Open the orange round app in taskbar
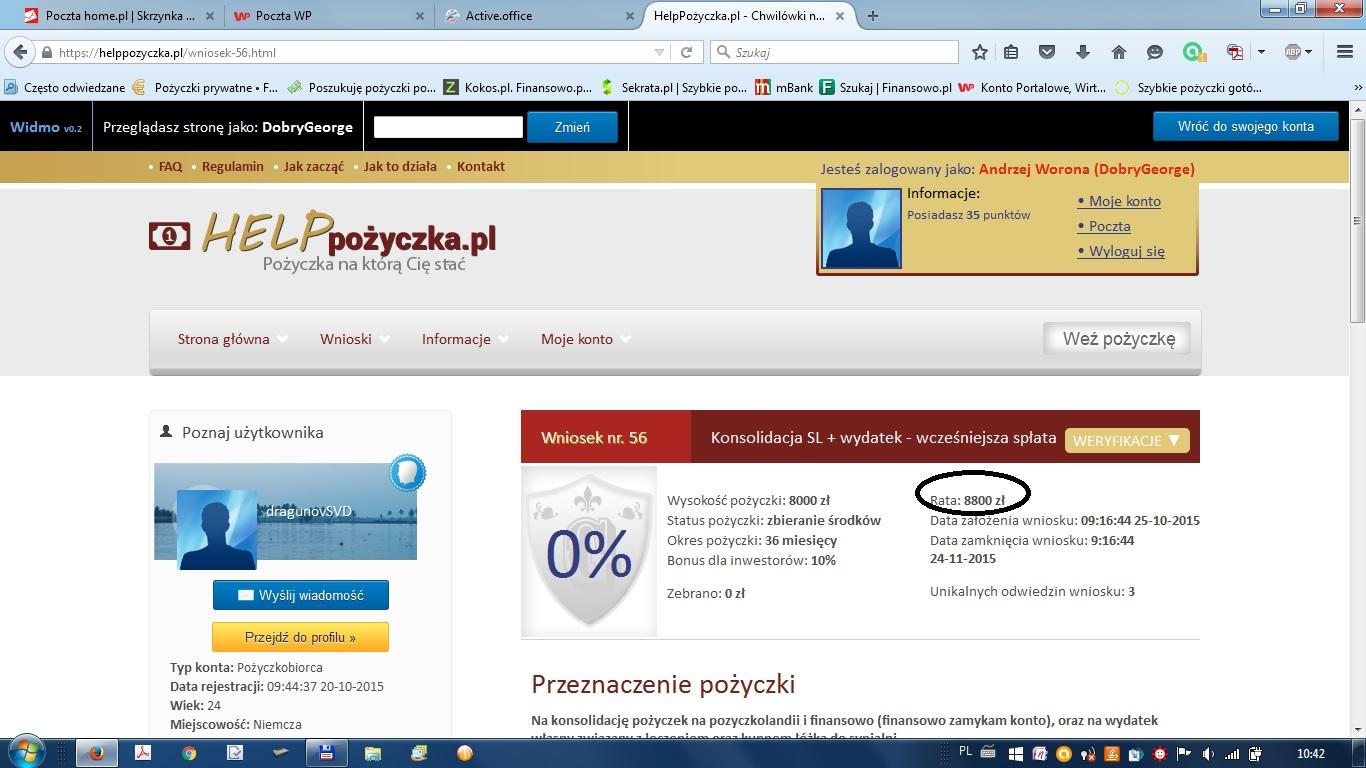 [x=464, y=753]
